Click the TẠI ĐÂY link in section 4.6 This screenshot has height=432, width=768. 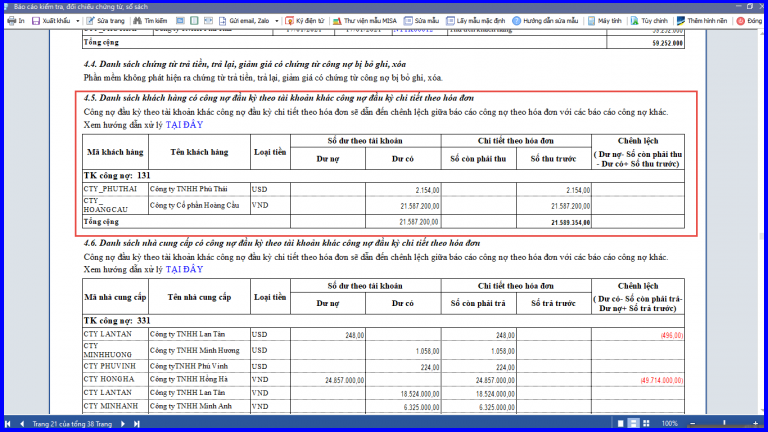click(184, 269)
